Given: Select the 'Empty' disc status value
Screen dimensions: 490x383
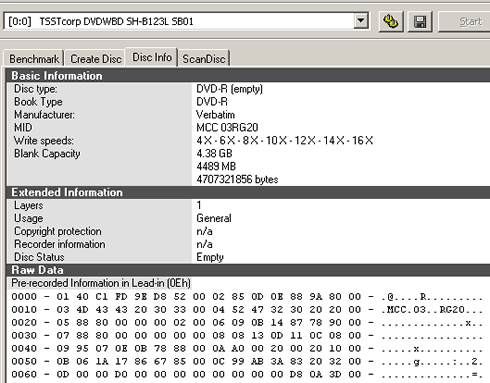Looking at the screenshot, I should point(210,257).
